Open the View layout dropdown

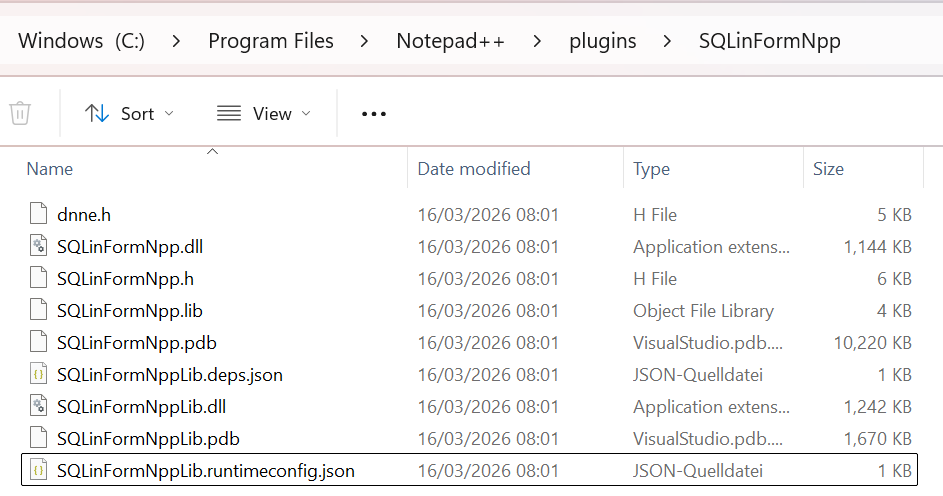264,114
